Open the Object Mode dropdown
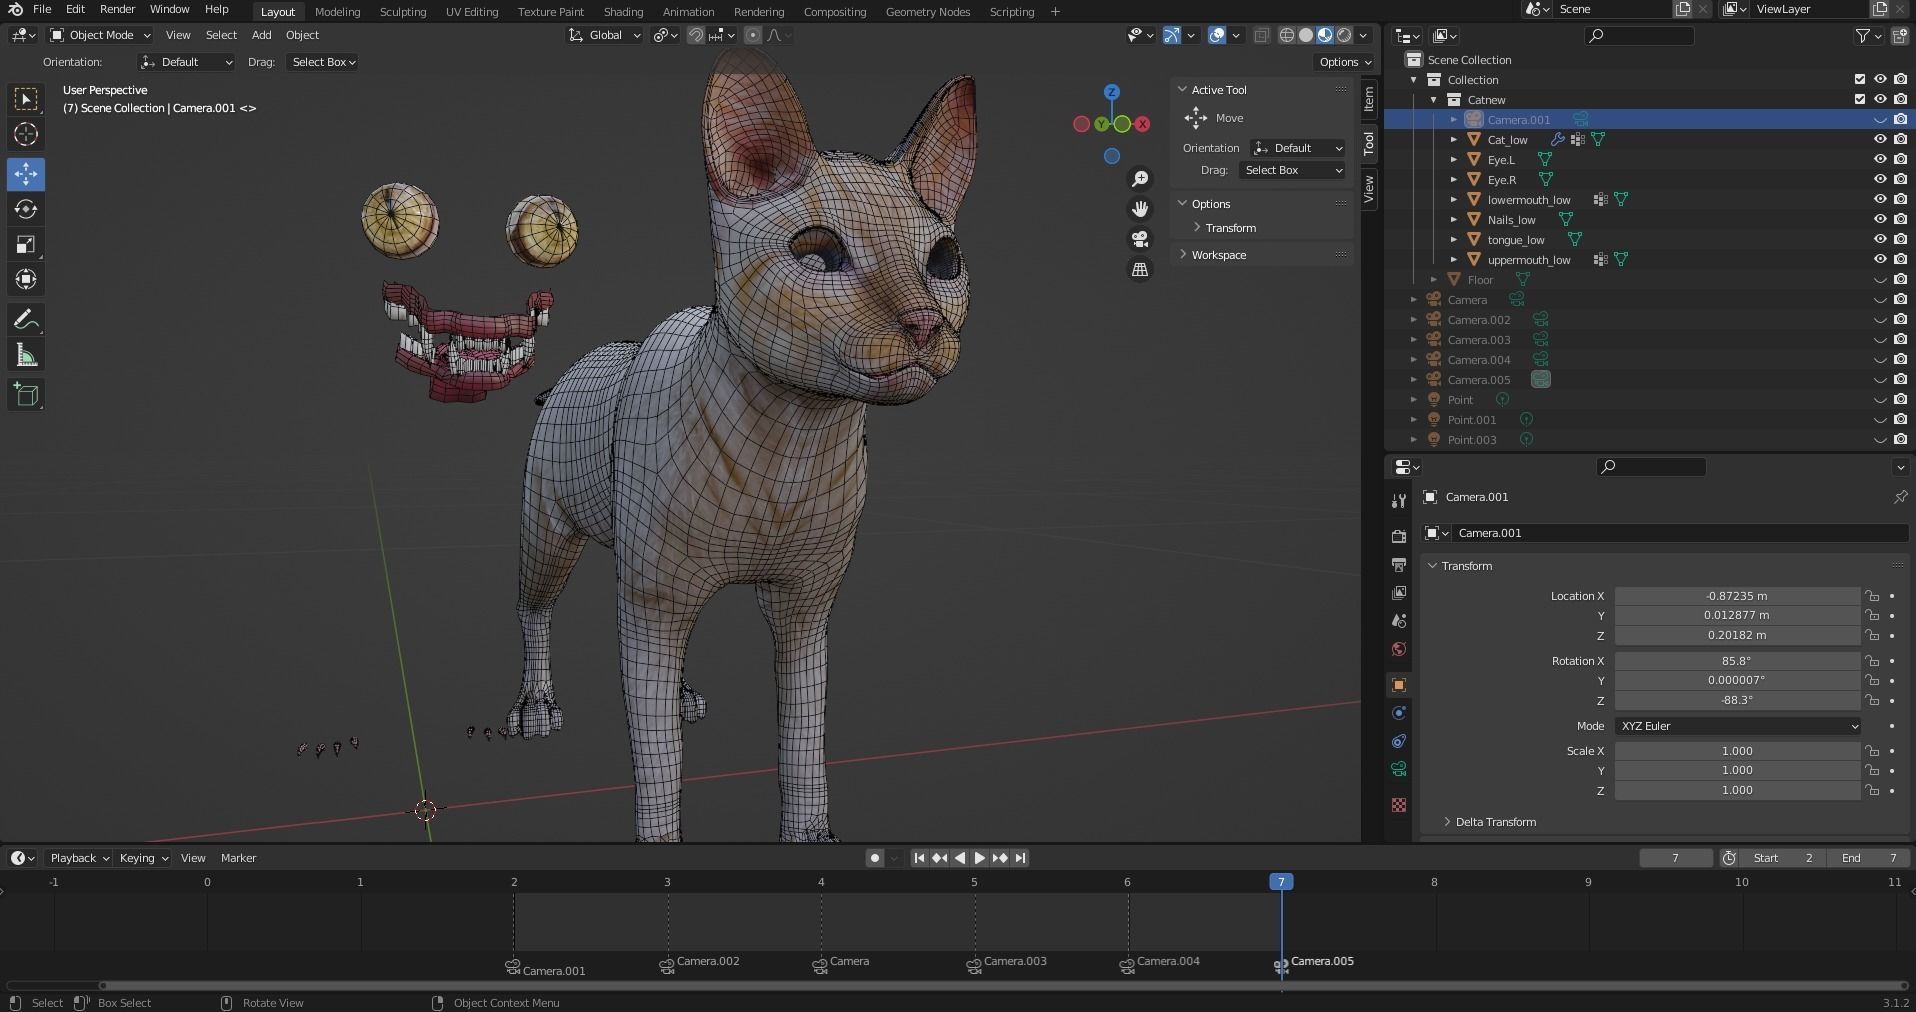The image size is (1916, 1012). pos(100,35)
